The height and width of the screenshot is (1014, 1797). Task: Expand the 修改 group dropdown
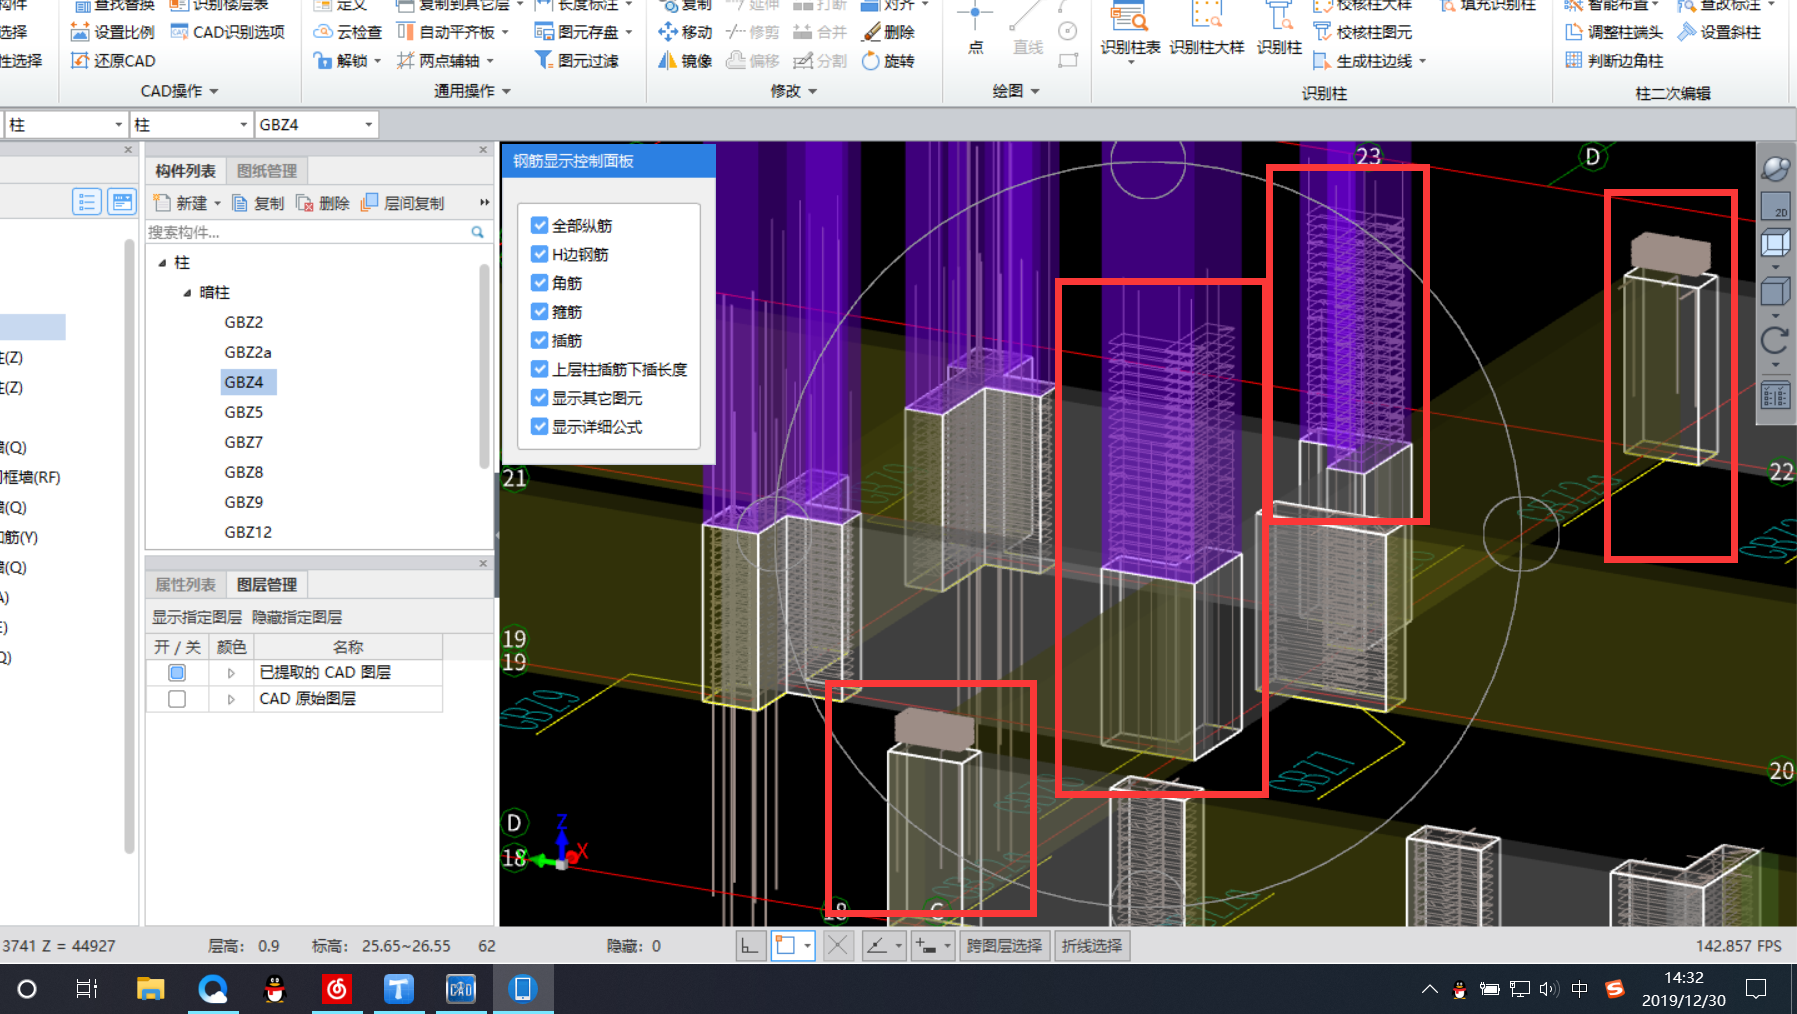coord(813,91)
